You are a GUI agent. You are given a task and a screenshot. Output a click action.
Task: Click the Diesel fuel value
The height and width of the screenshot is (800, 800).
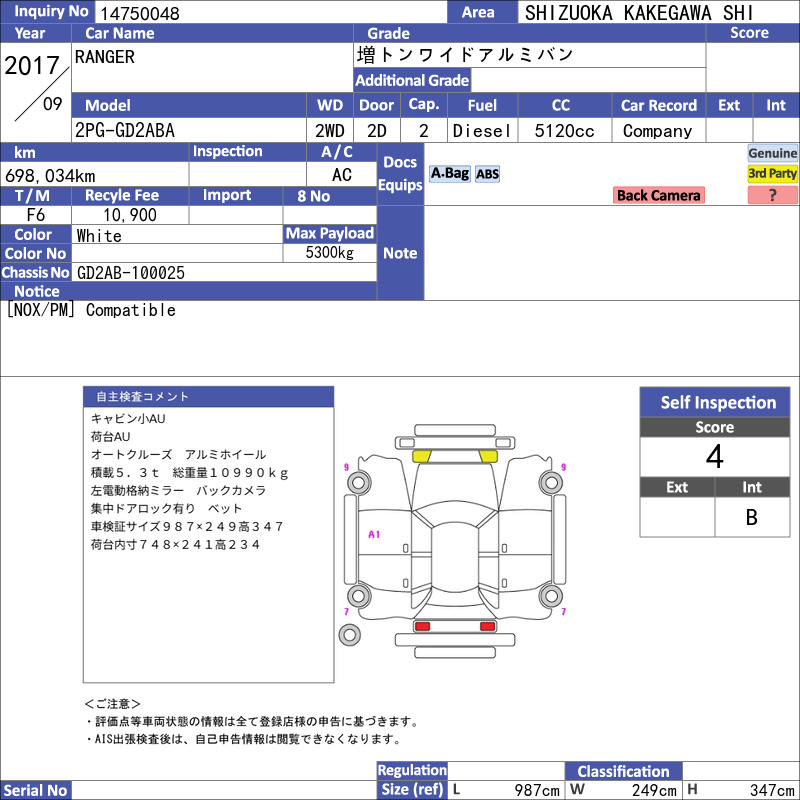point(482,131)
